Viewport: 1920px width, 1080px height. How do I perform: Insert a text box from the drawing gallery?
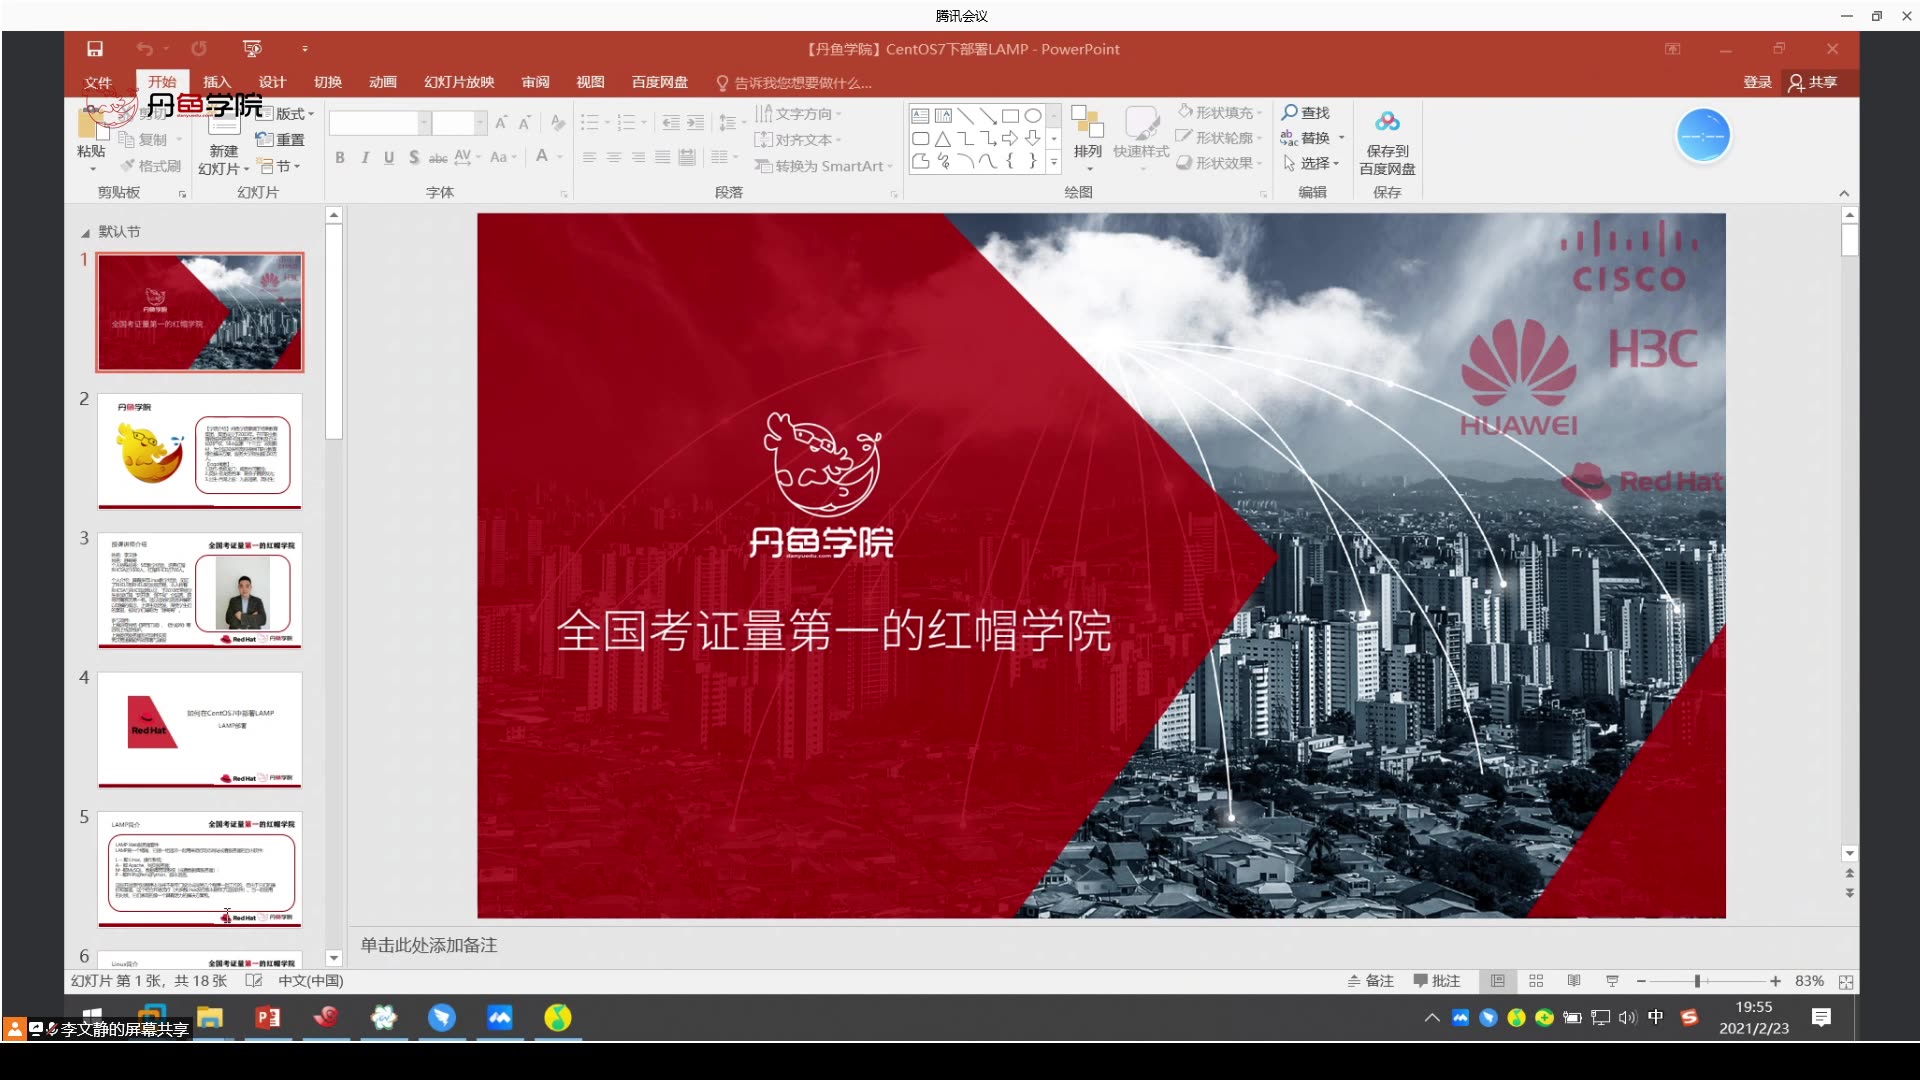(920, 115)
